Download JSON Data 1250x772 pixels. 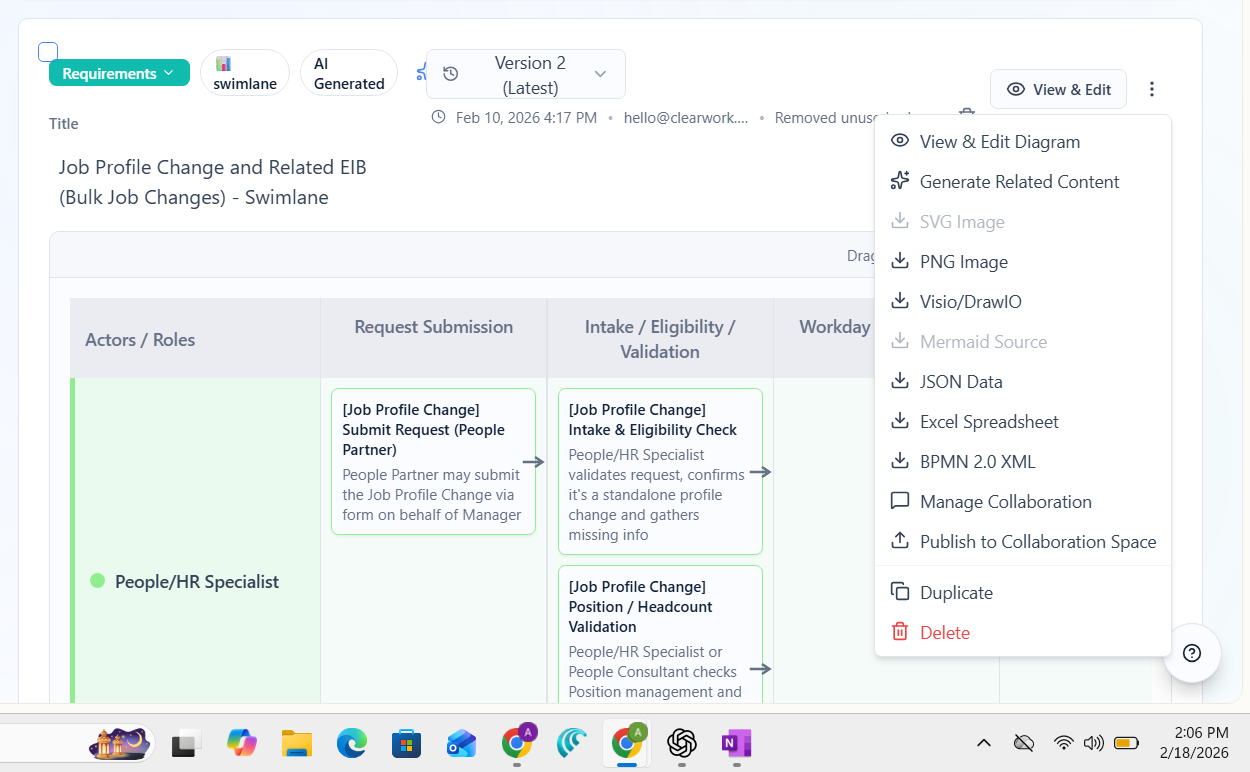[x=1023, y=381]
